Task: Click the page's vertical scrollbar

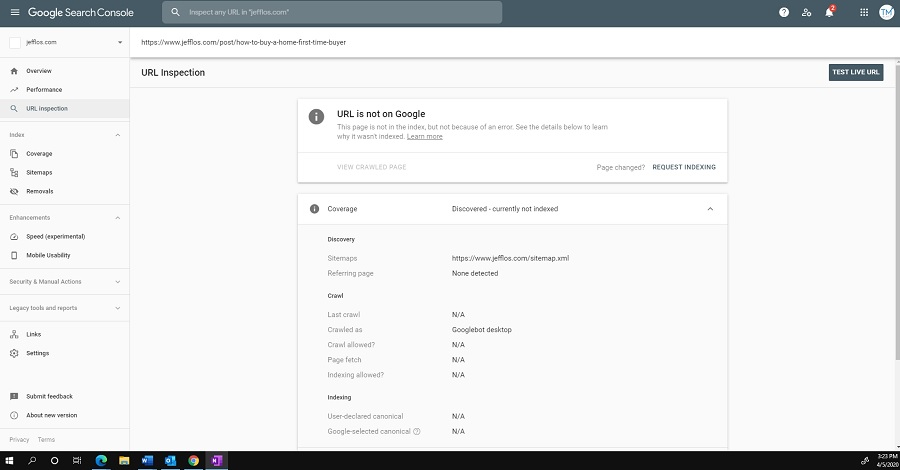Action: click(897, 212)
